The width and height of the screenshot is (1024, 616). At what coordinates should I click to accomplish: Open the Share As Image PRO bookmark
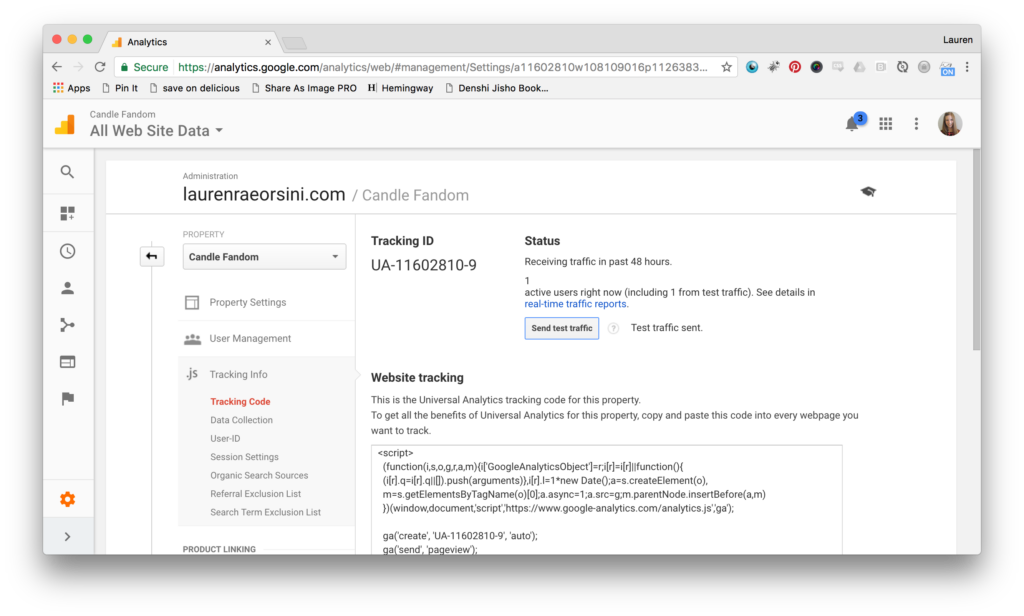(304, 88)
